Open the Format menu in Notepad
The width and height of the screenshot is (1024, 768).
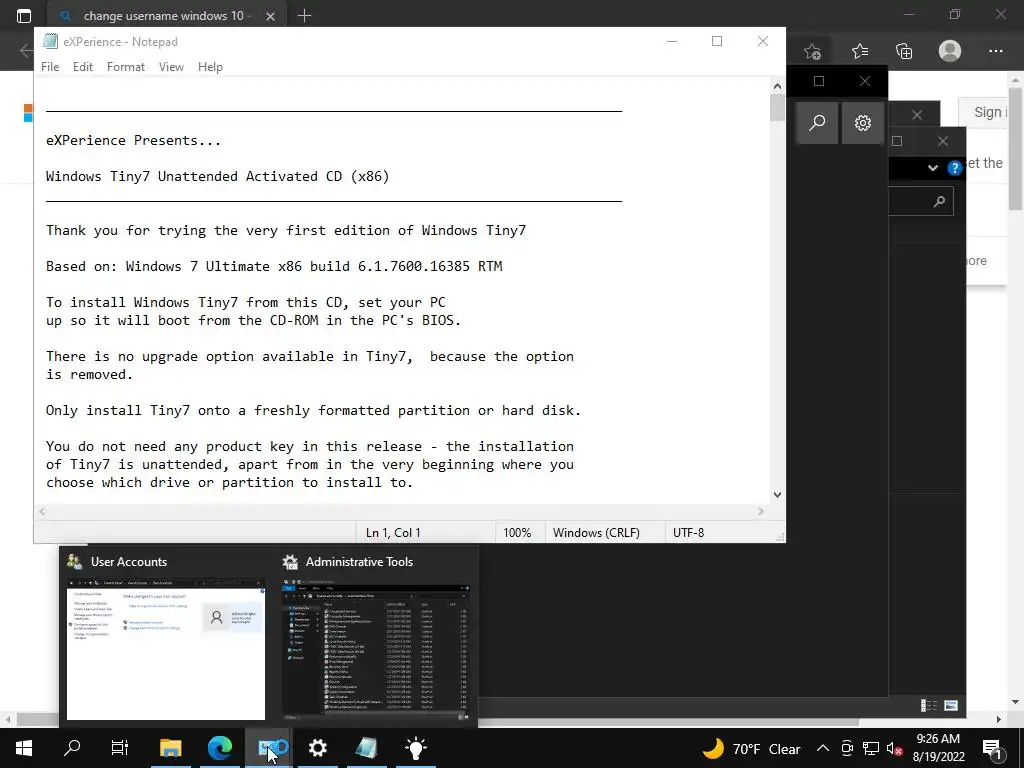pyautogui.click(x=125, y=67)
